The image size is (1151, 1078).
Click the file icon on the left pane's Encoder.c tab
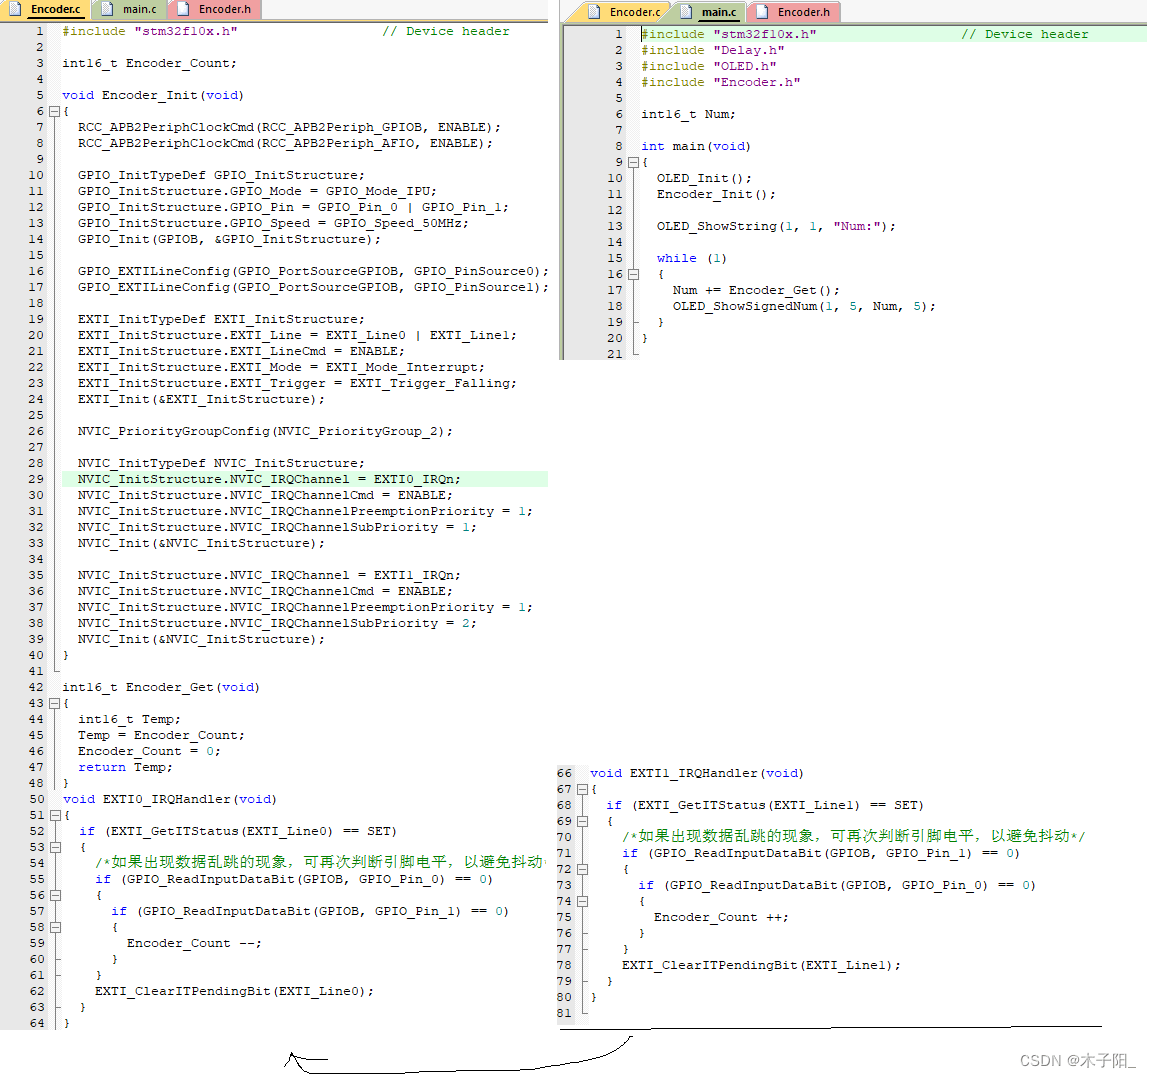click(15, 9)
